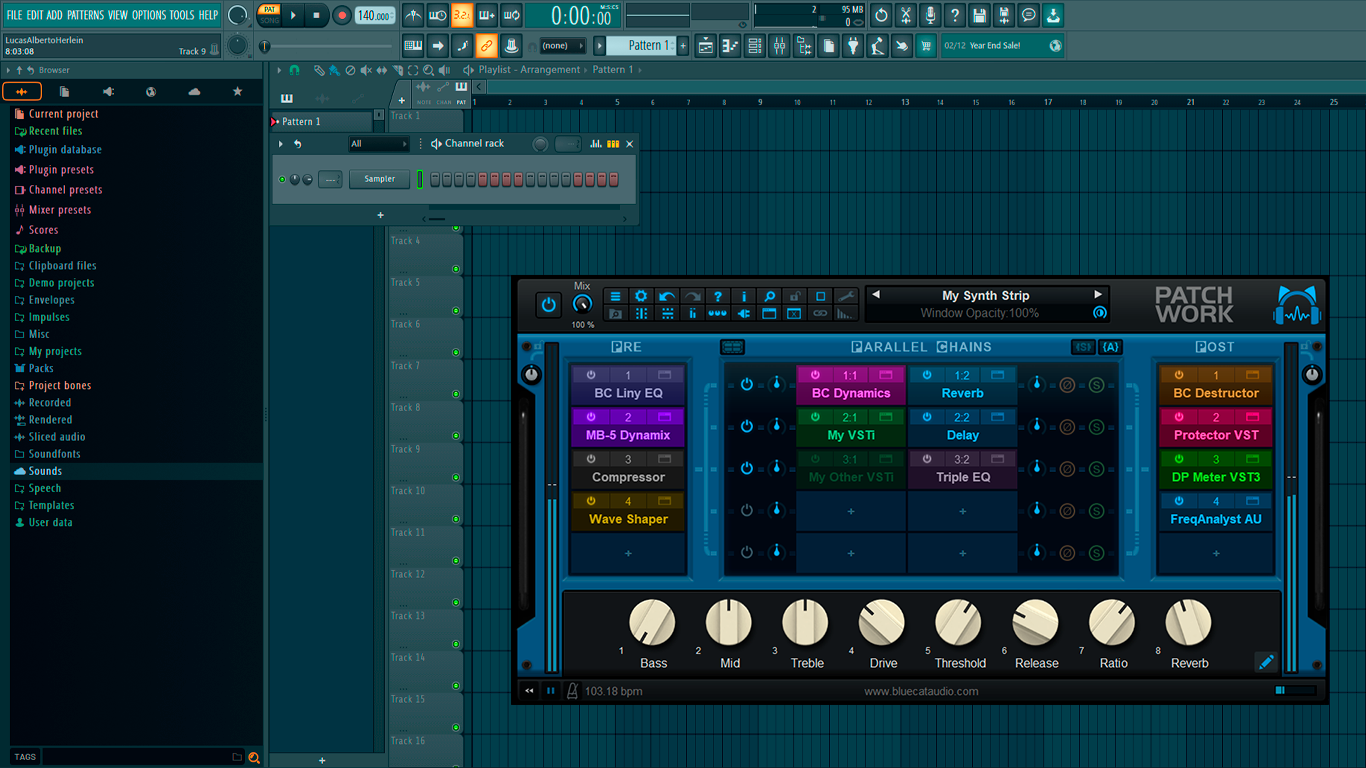This screenshot has width=1366, height=768.
Task: Open the VIEW menu
Action: (118, 15)
